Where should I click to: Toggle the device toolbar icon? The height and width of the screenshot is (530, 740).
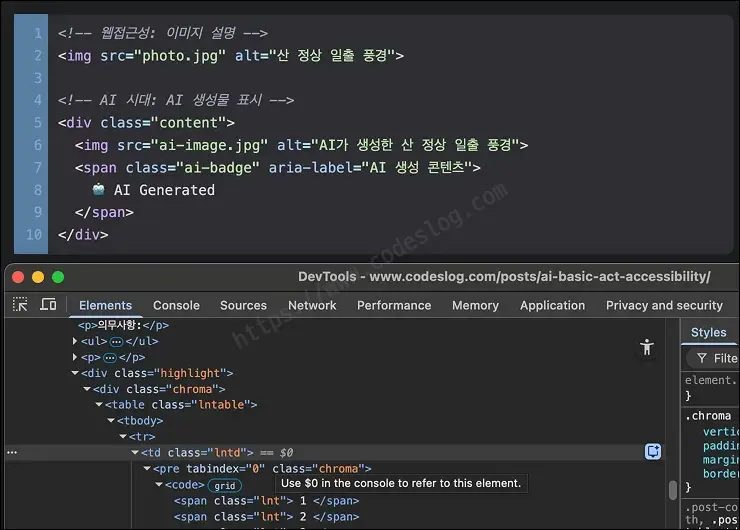coord(48,304)
